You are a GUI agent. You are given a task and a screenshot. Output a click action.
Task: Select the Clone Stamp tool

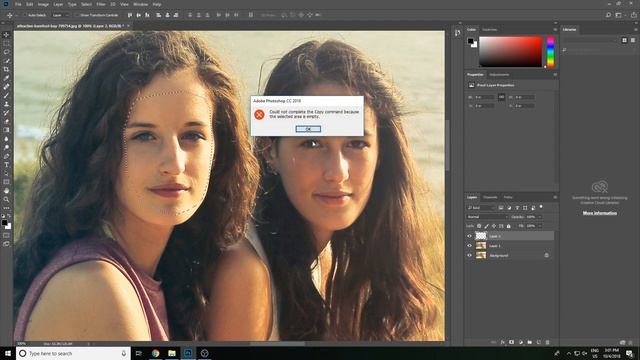click(x=6, y=104)
